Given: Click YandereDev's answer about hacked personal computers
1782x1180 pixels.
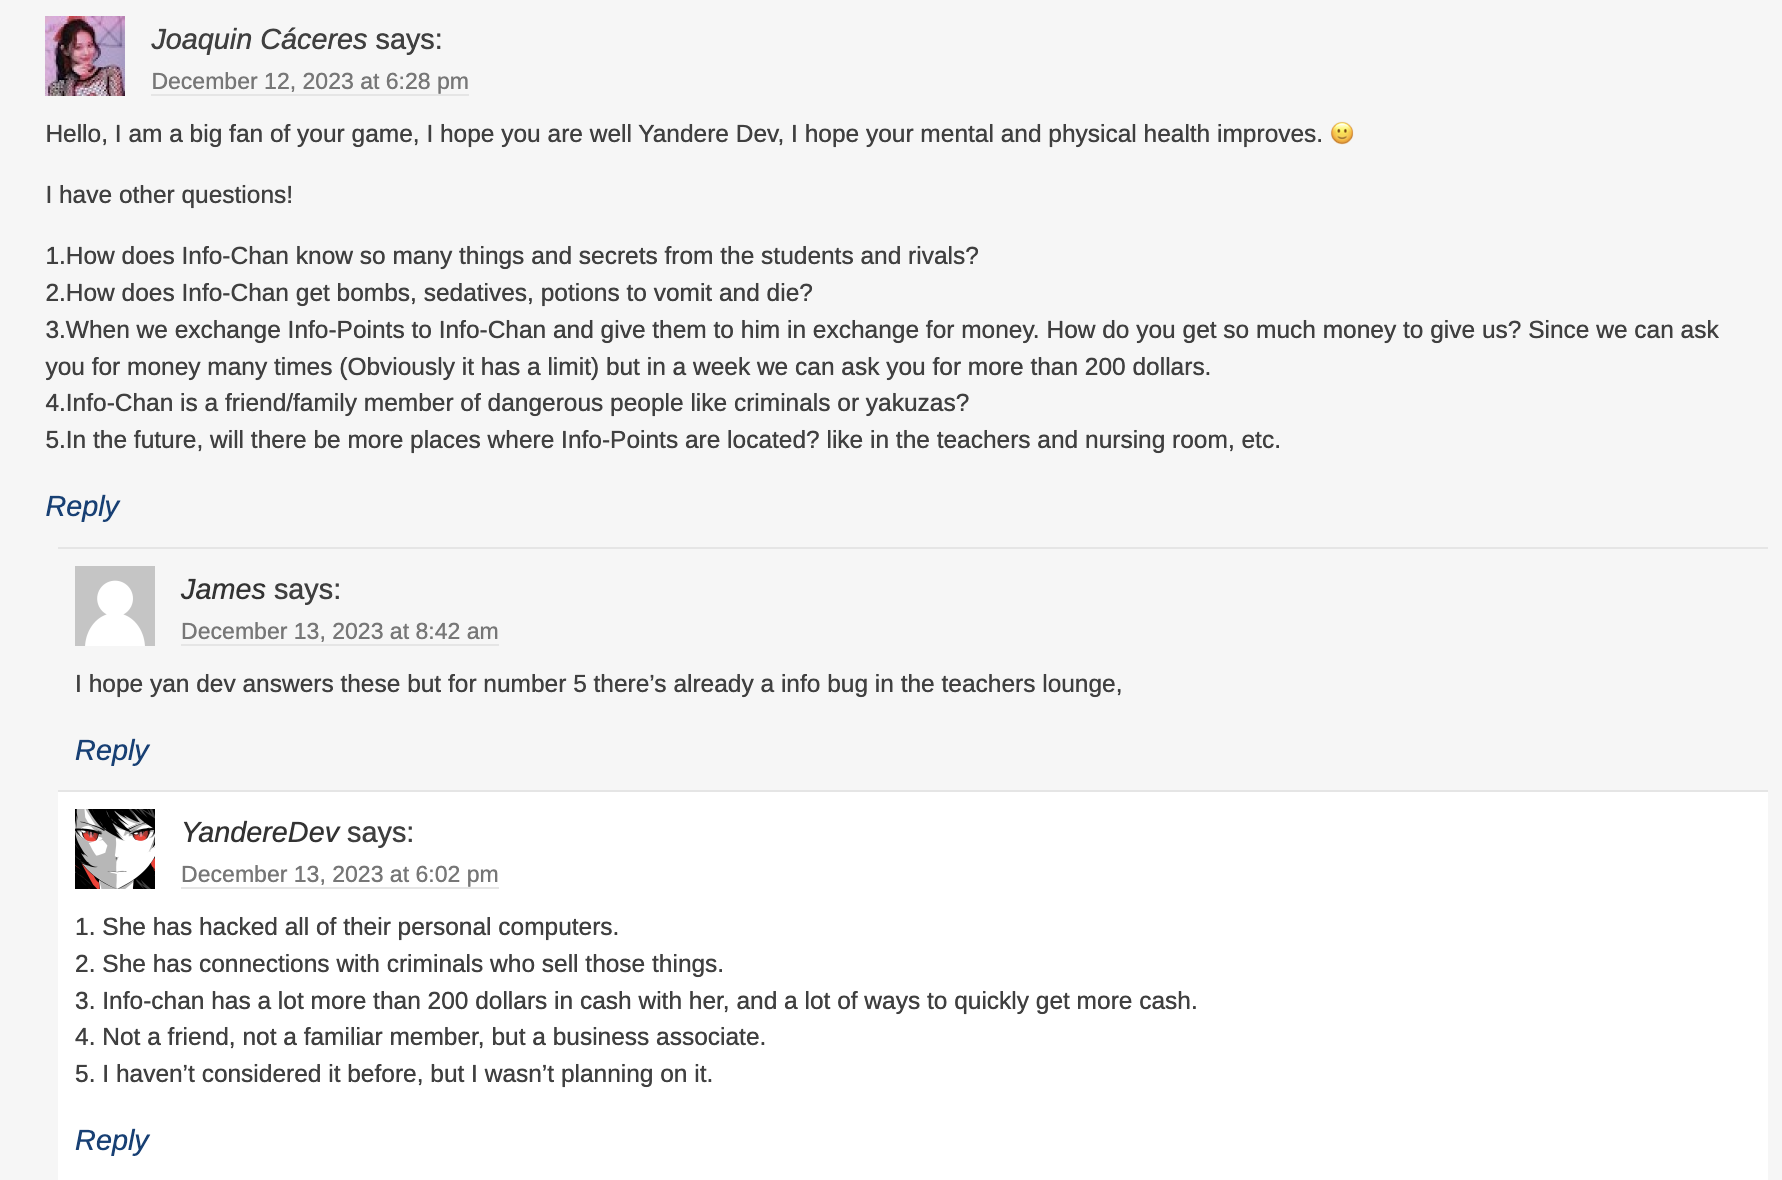Looking at the screenshot, I should (347, 927).
